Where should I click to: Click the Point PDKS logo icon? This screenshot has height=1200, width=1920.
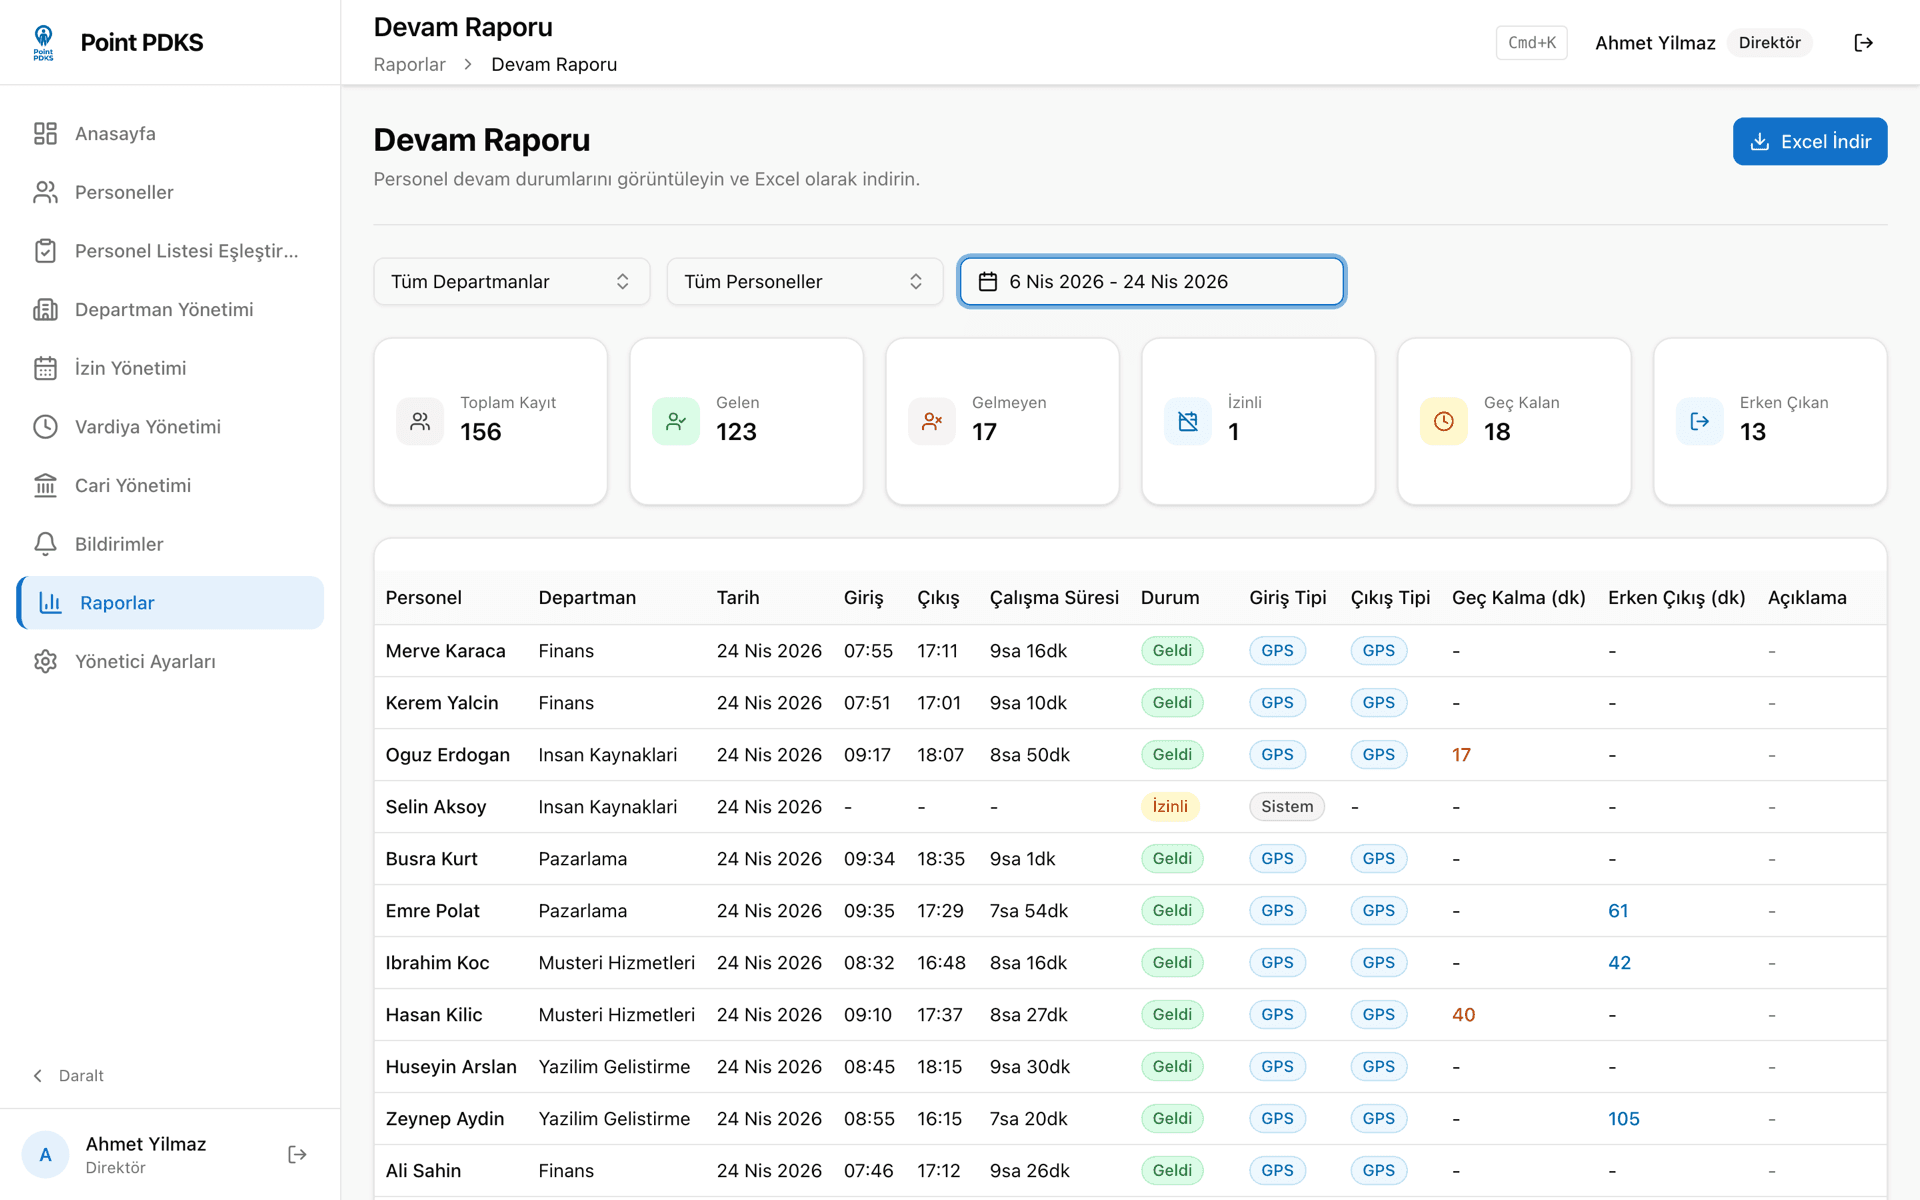43,42
